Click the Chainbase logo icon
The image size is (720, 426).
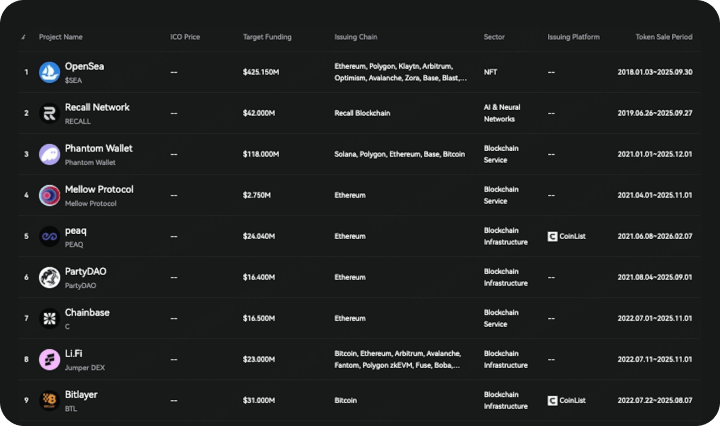pos(49,318)
